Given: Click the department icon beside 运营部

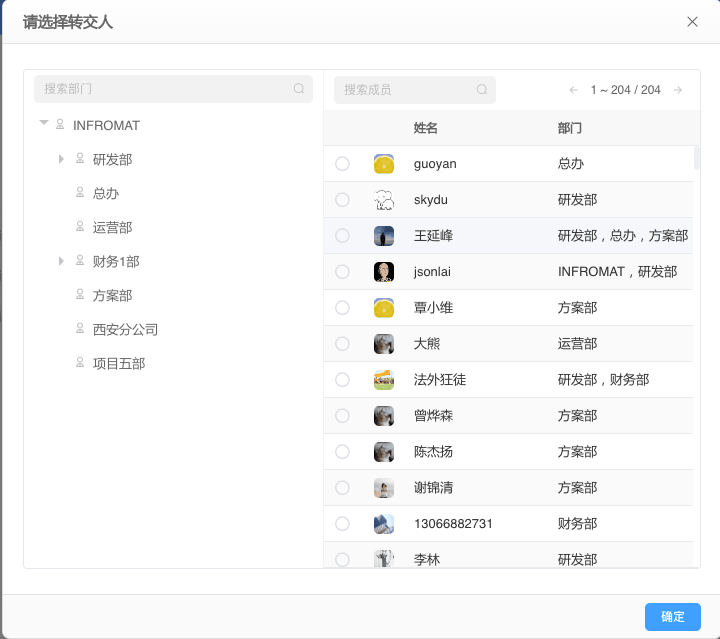Looking at the screenshot, I should pyautogui.click(x=80, y=226).
